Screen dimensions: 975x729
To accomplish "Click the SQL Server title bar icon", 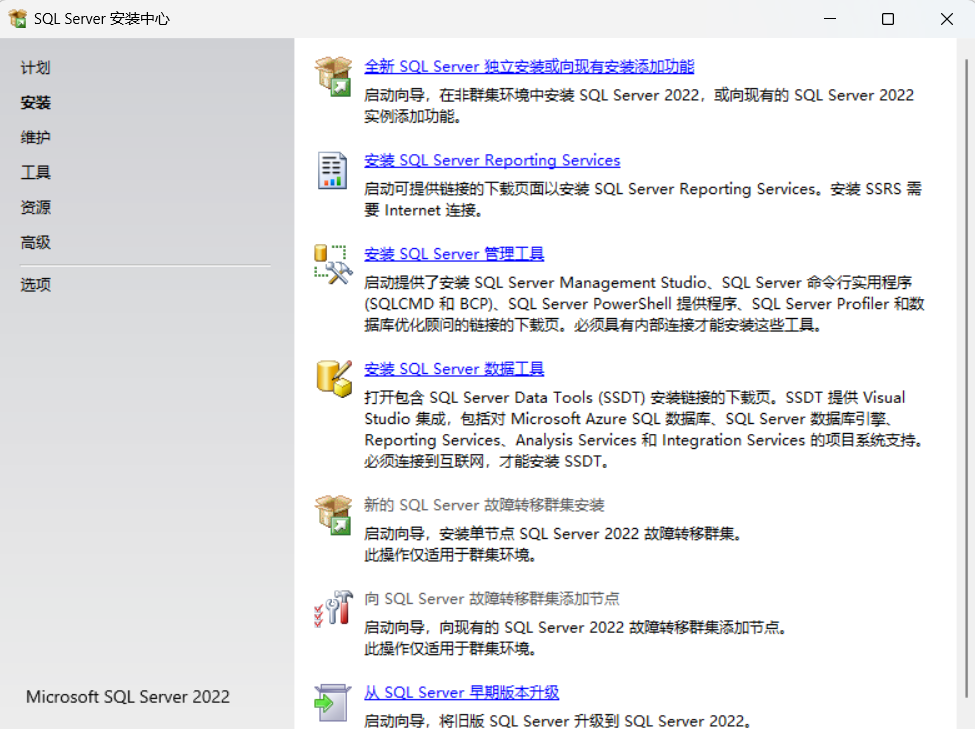I will (17, 19).
